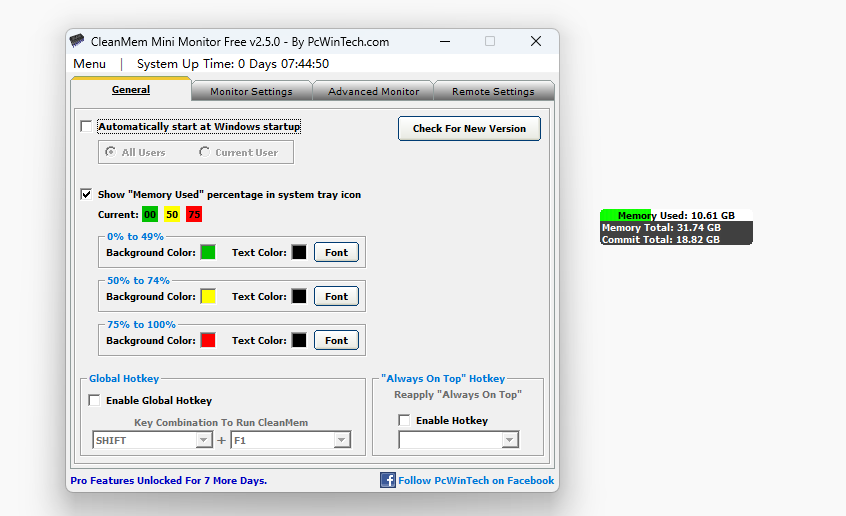This screenshot has width=846, height=516.
Task: Follow PcWinTech on Facebook link
Action: (x=475, y=481)
